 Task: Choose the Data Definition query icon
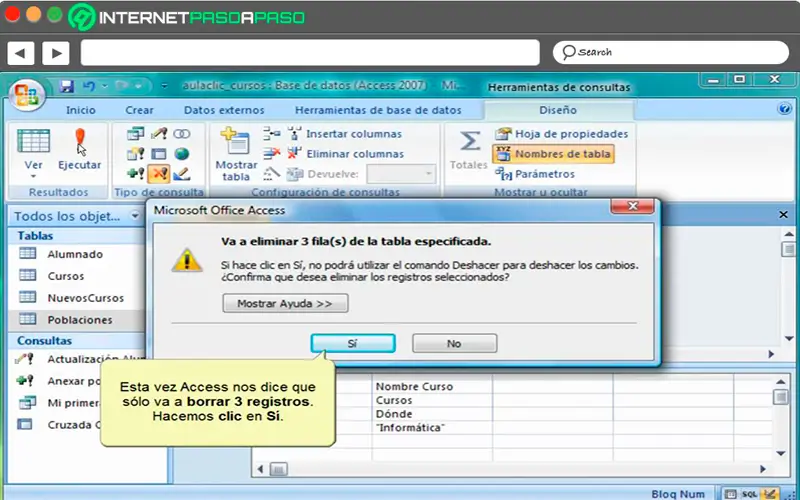pos(182,174)
